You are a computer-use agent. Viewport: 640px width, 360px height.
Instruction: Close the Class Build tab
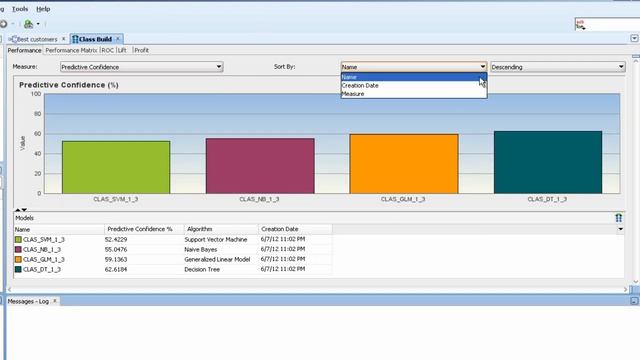[x=118, y=39]
